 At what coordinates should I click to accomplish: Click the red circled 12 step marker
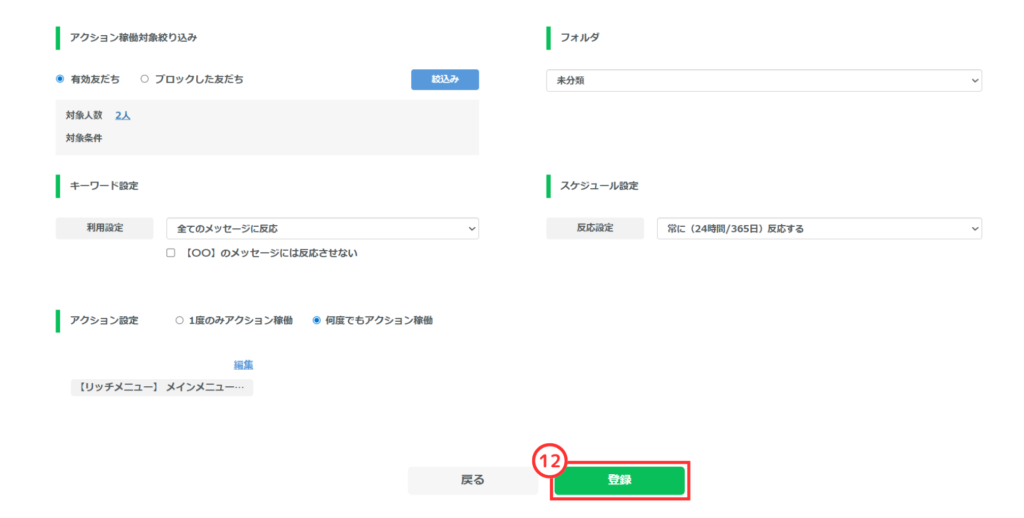[x=547, y=461]
